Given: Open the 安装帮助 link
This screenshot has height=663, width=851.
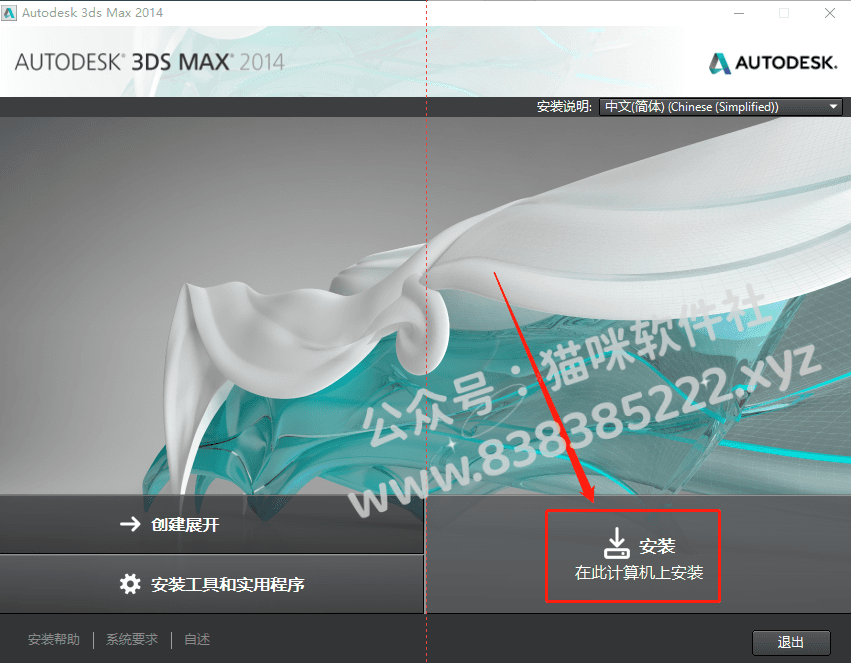Looking at the screenshot, I should [x=54, y=640].
